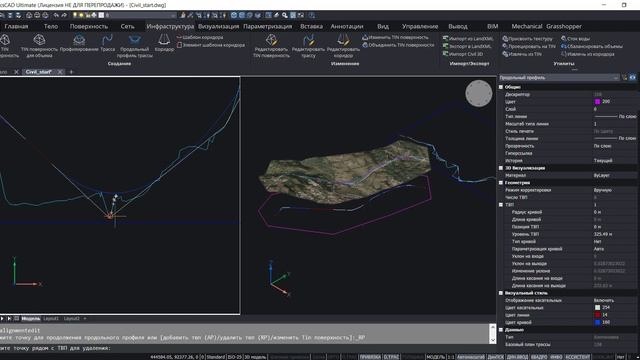The height and width of the screenshot is (360, 640).
Task: Toggle ОТРАС tracking in status bar
Action: coord(391,357)
